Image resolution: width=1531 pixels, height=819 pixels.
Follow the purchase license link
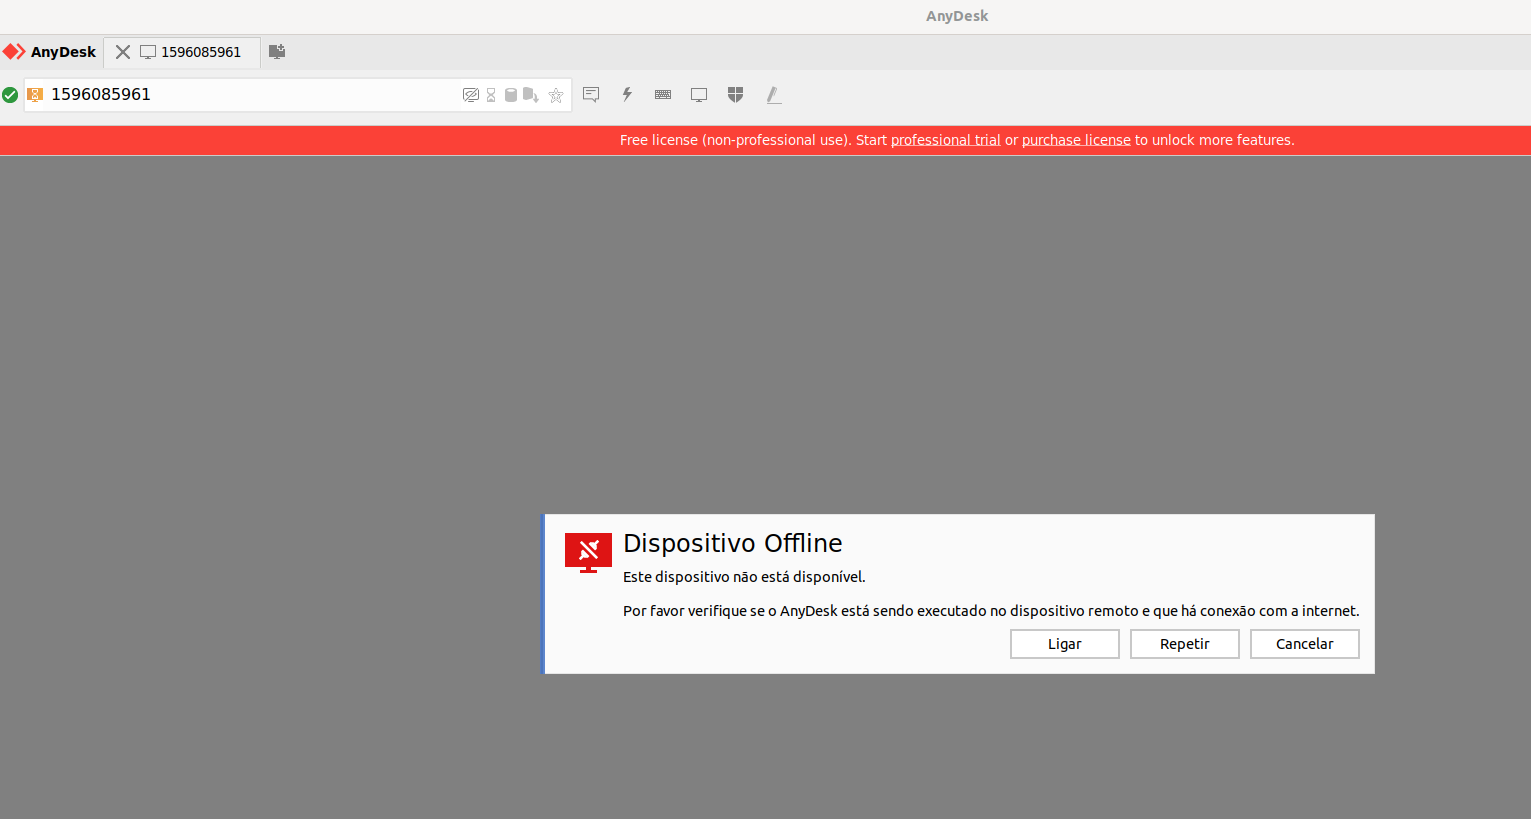click(x=1076, y=140)
